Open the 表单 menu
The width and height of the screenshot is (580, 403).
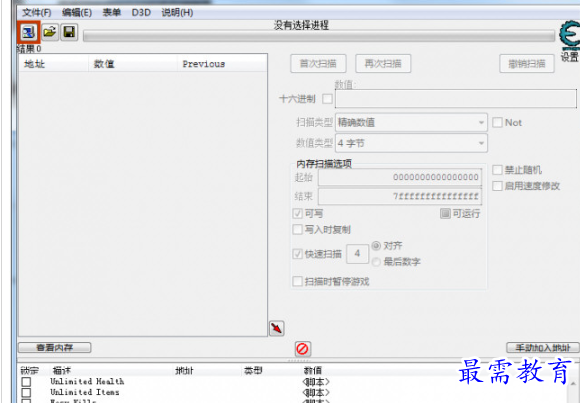(111, 13)
